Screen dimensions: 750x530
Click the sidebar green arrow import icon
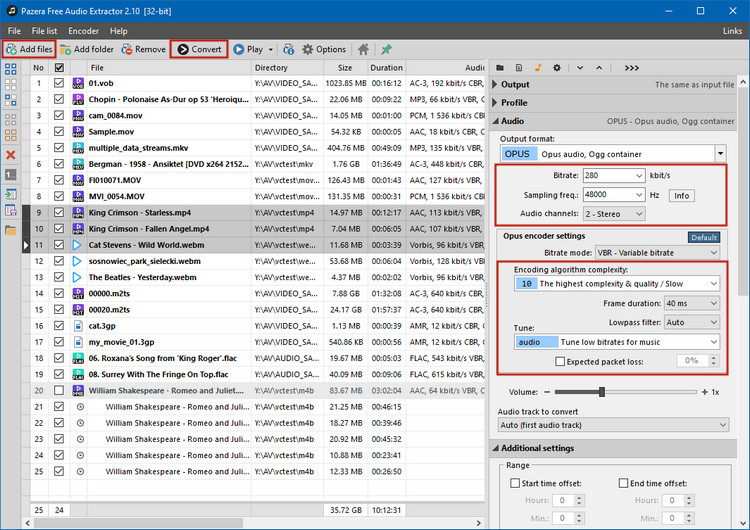[x=11, y=194]
